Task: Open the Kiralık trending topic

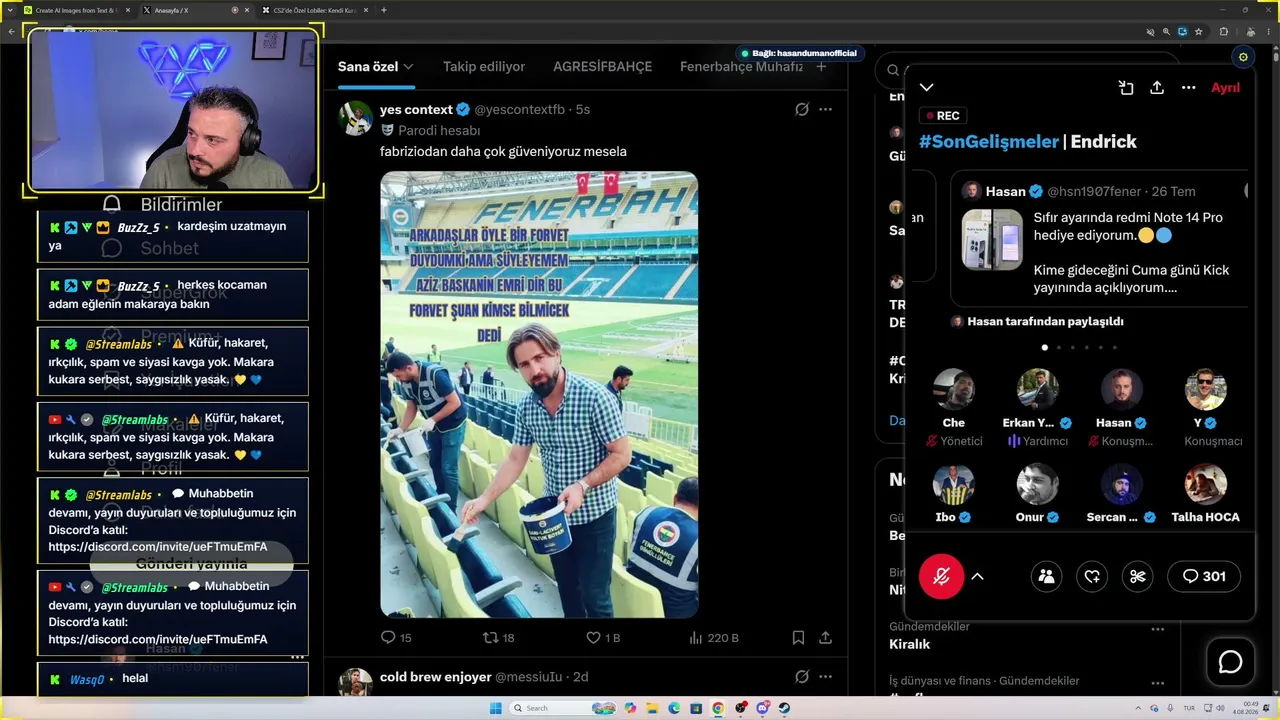Action: (910, 644)
